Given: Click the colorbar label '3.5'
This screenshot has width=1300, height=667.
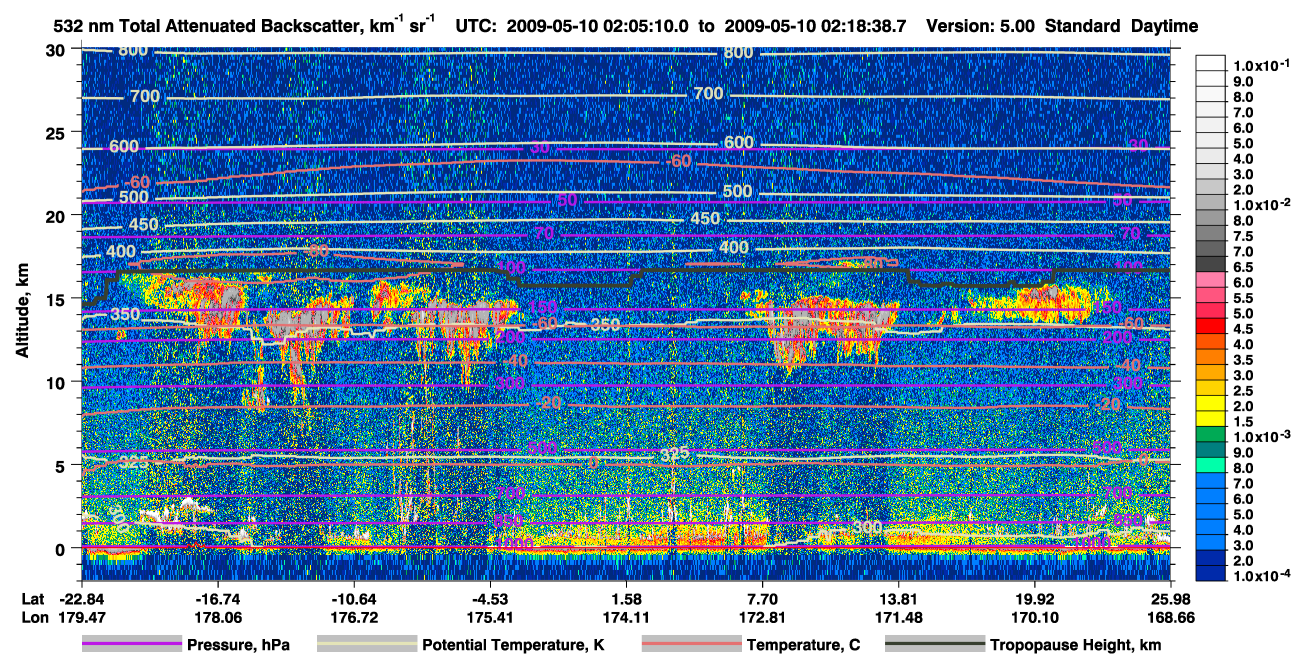Looking at the screenshot, I should click(x=1242, y=360).
